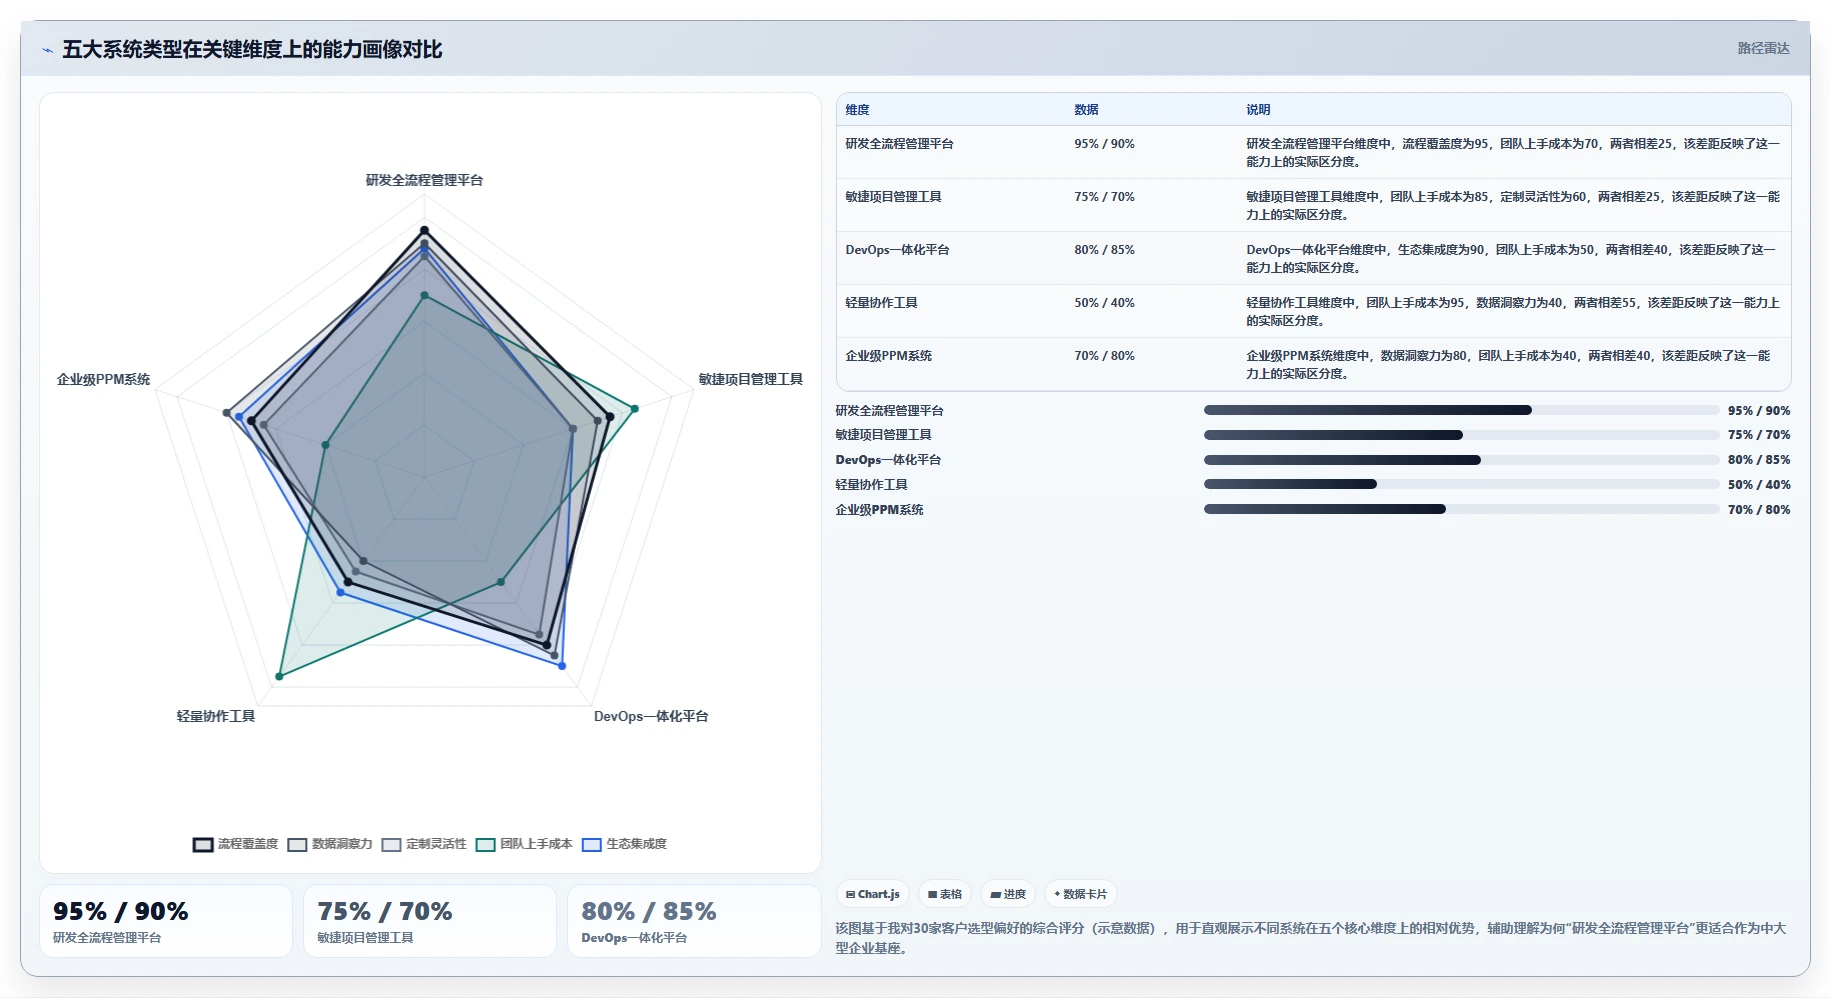Open the 95% / 90% stat card
This screenshot has height=998, width=1831.
coord(166,921)
